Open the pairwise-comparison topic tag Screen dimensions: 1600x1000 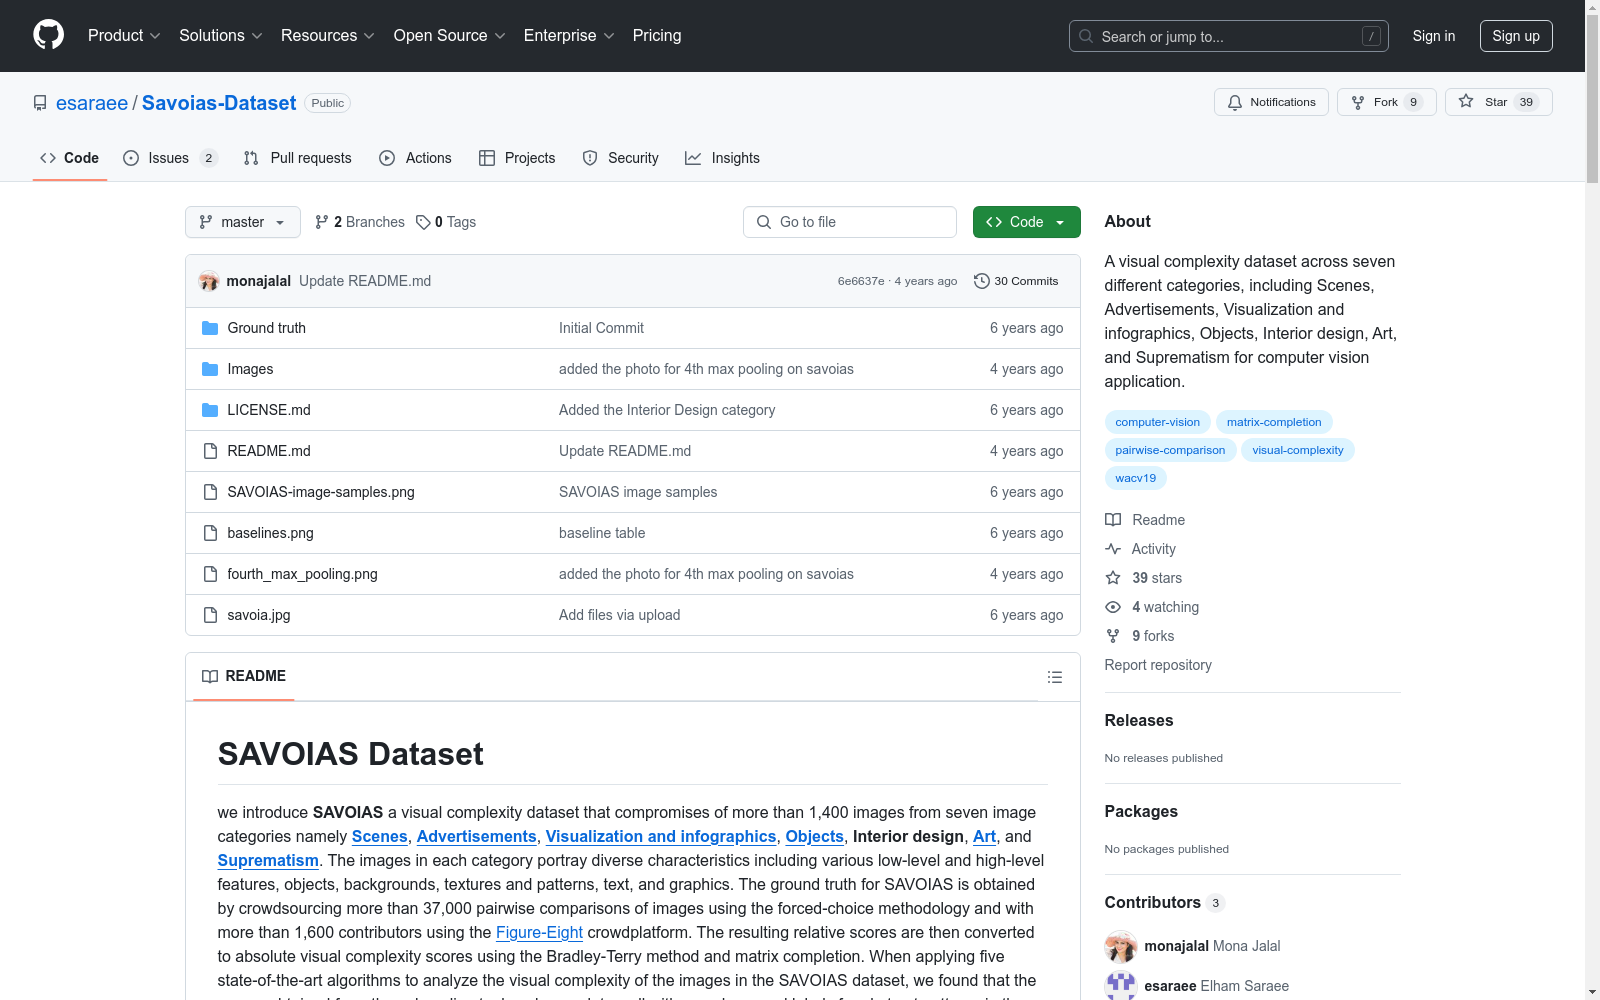(x=1170, y=450)
